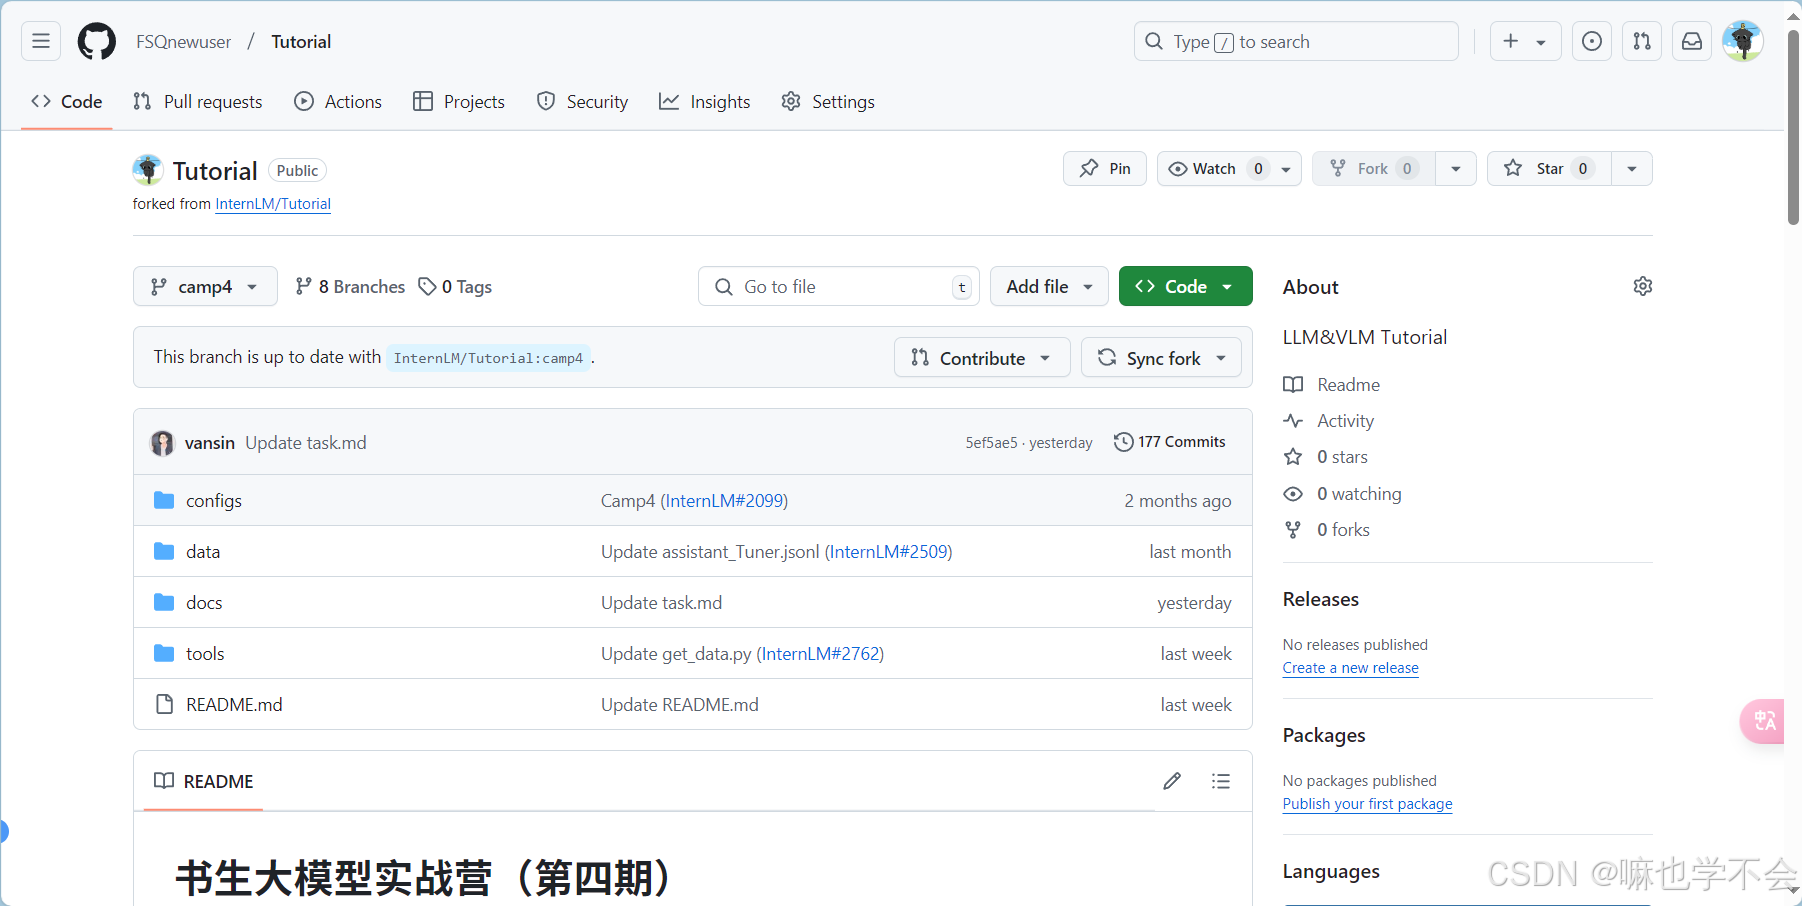Click Create a new release
The width and height of the screenshot is (1802, 906).
(x=1350, y=668)
